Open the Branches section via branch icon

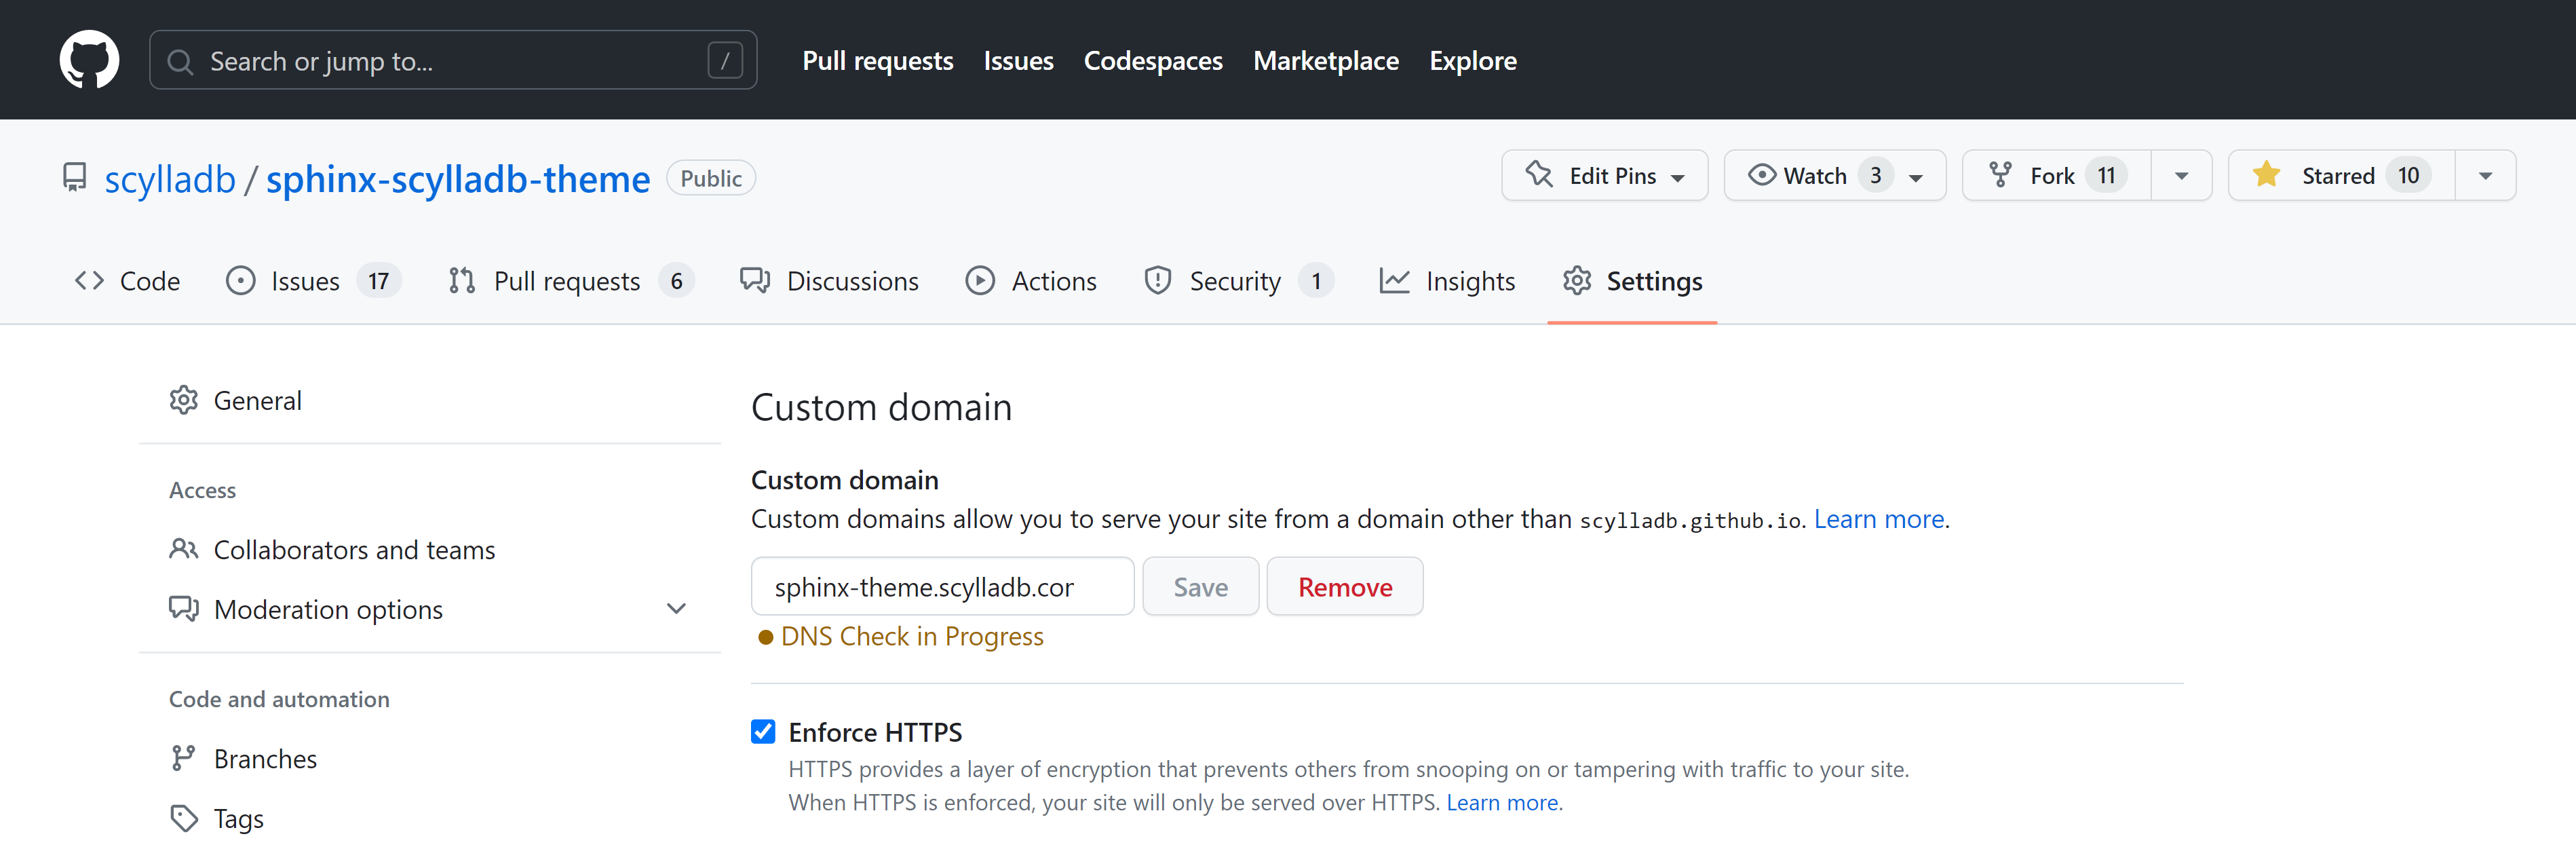click(184, 758)
